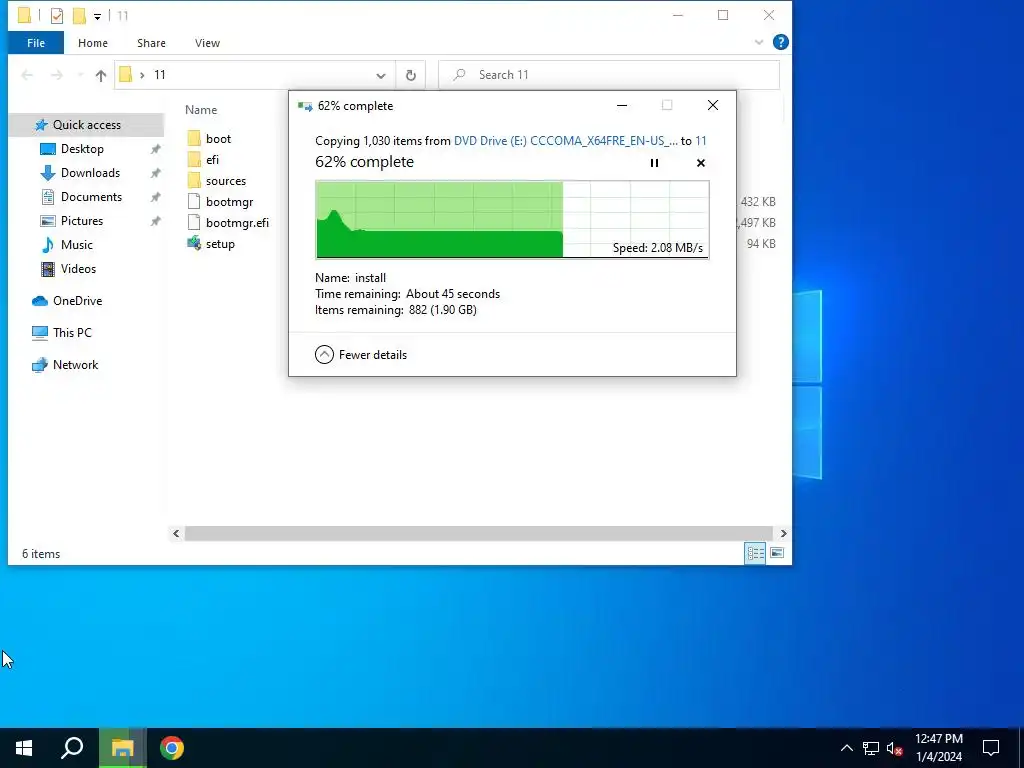
Task: Open Documents in the navigation pane
Action: point(91,197)
